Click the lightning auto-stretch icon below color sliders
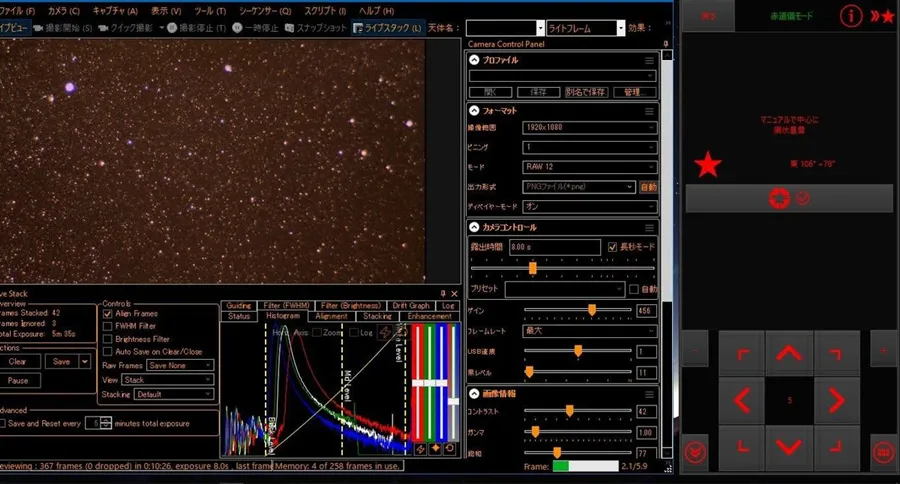Screen dimensions: 900x484 (421, 449)
